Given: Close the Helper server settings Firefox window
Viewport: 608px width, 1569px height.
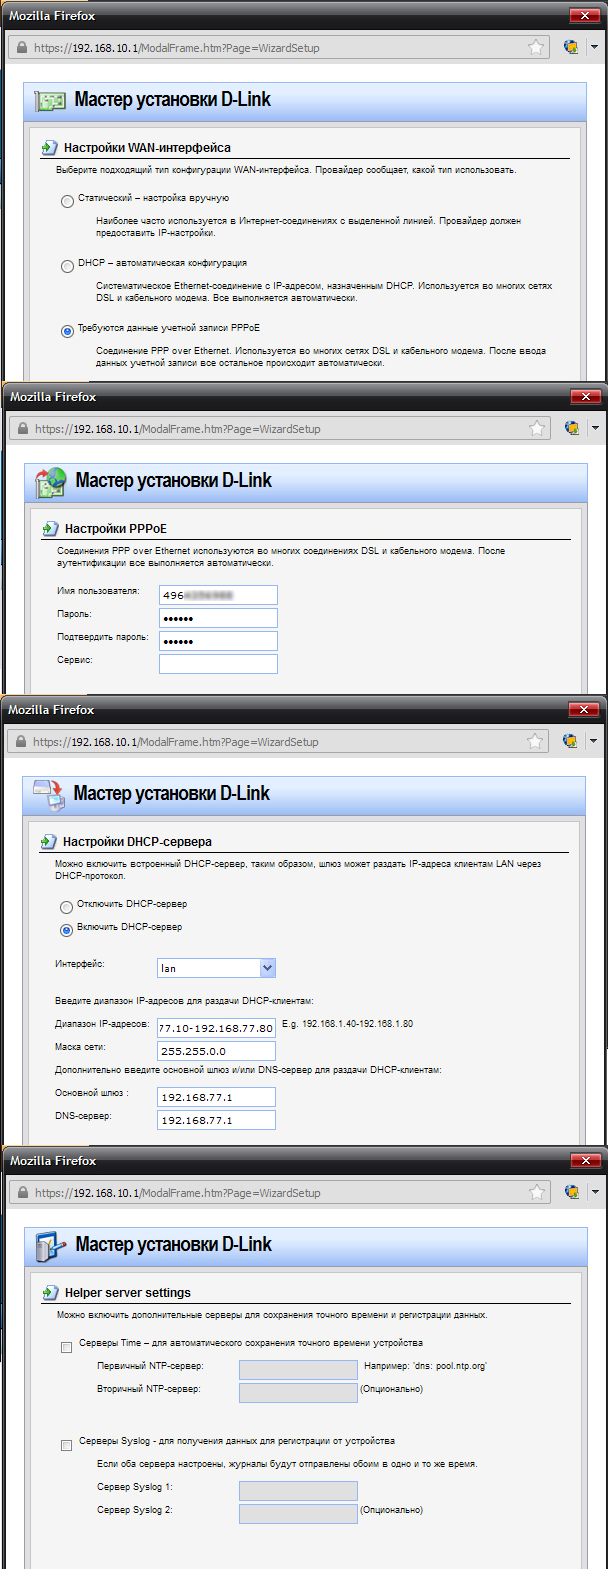Looking at the screenshot, I should 584,1160.
